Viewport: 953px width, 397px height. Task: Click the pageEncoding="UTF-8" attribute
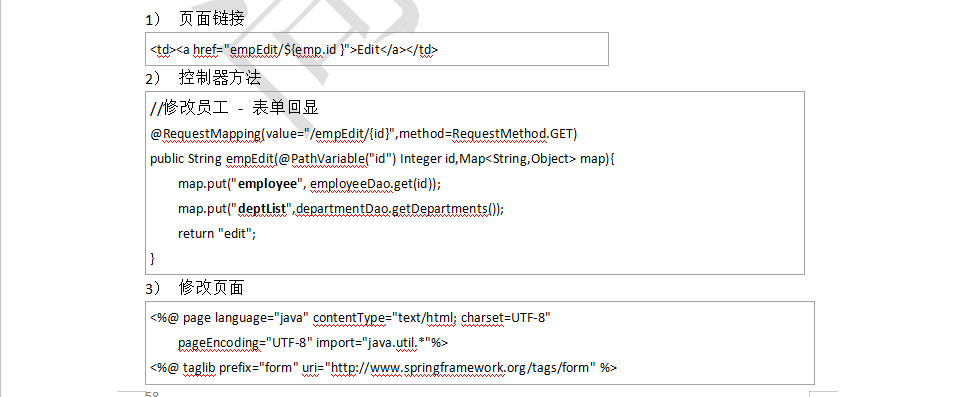pyautogui.click(x=245, y=343)
